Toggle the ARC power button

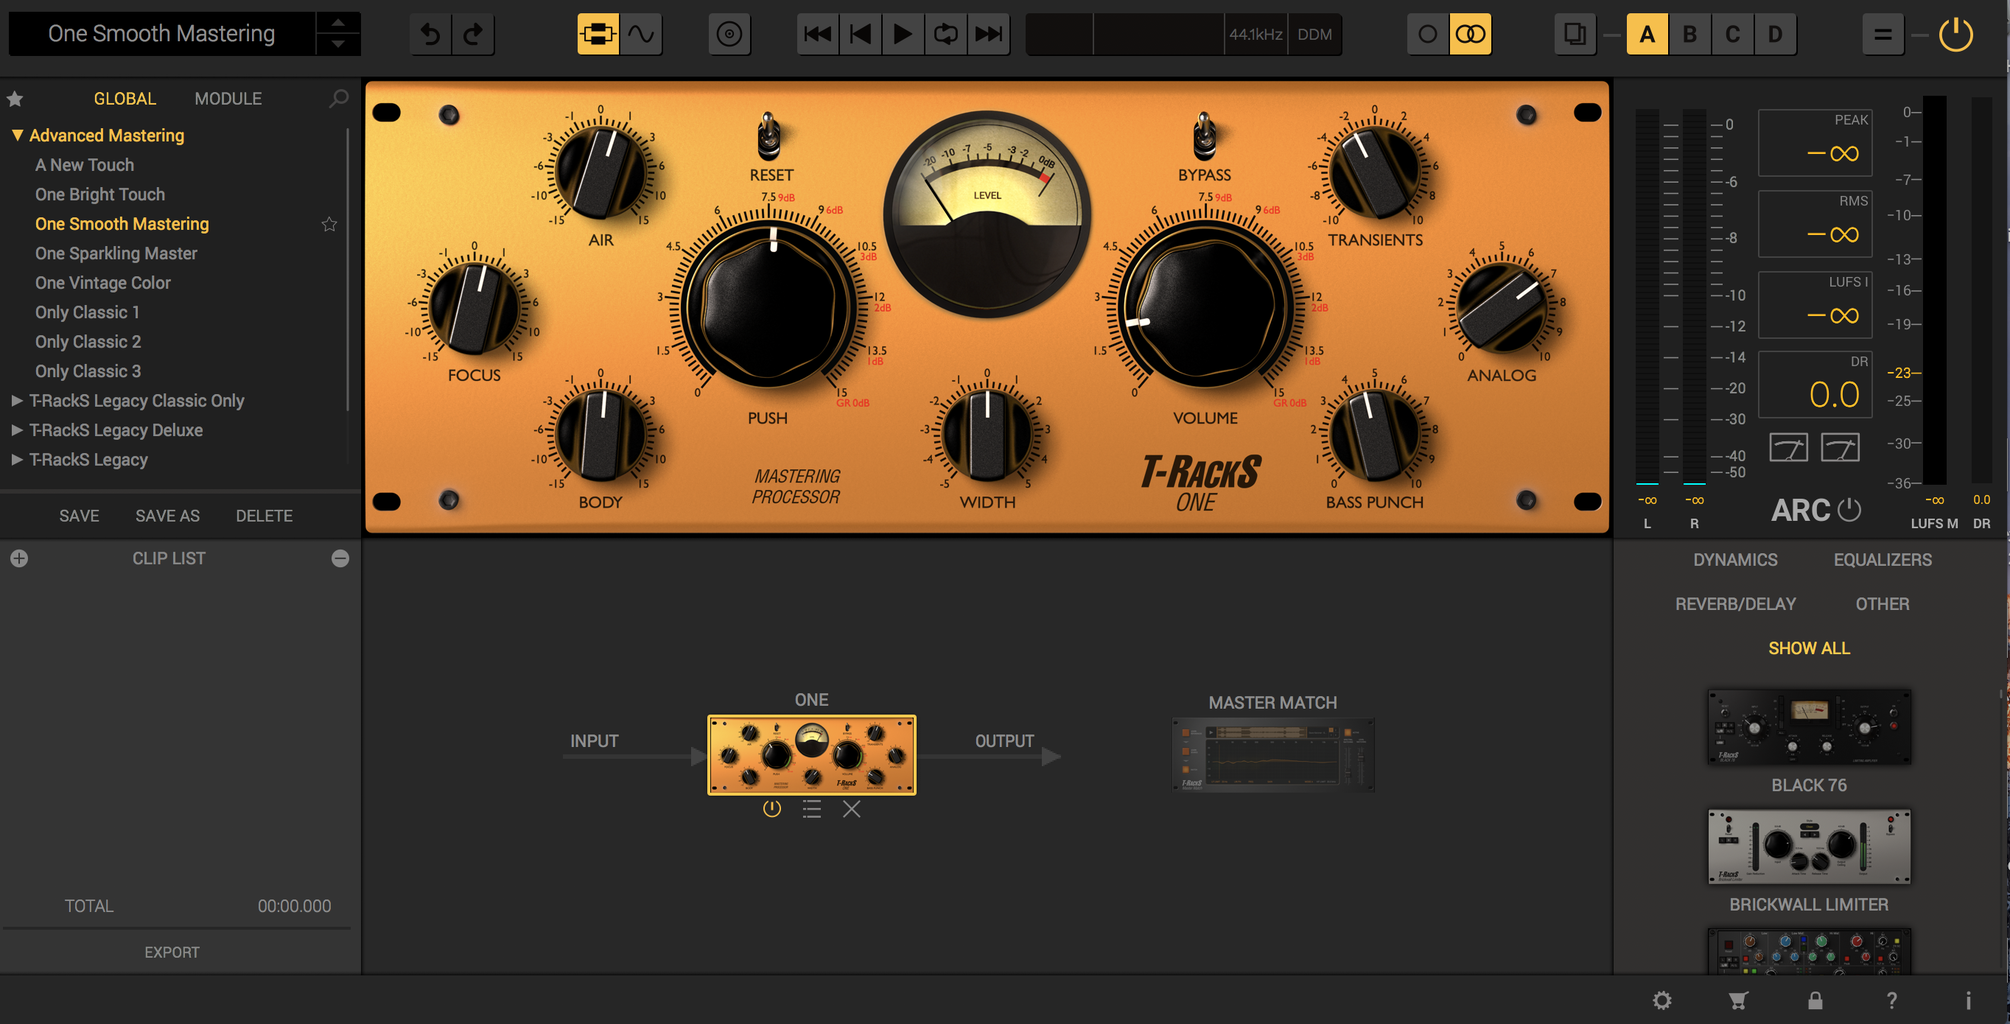tap(1850, 510)
